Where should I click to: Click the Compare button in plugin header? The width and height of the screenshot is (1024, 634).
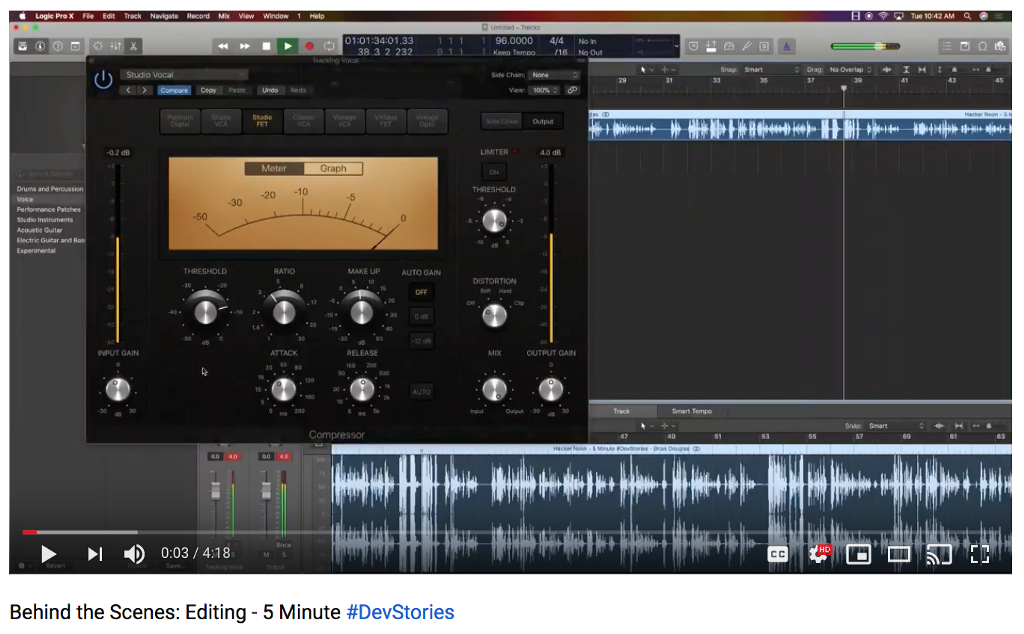[174, 90]
